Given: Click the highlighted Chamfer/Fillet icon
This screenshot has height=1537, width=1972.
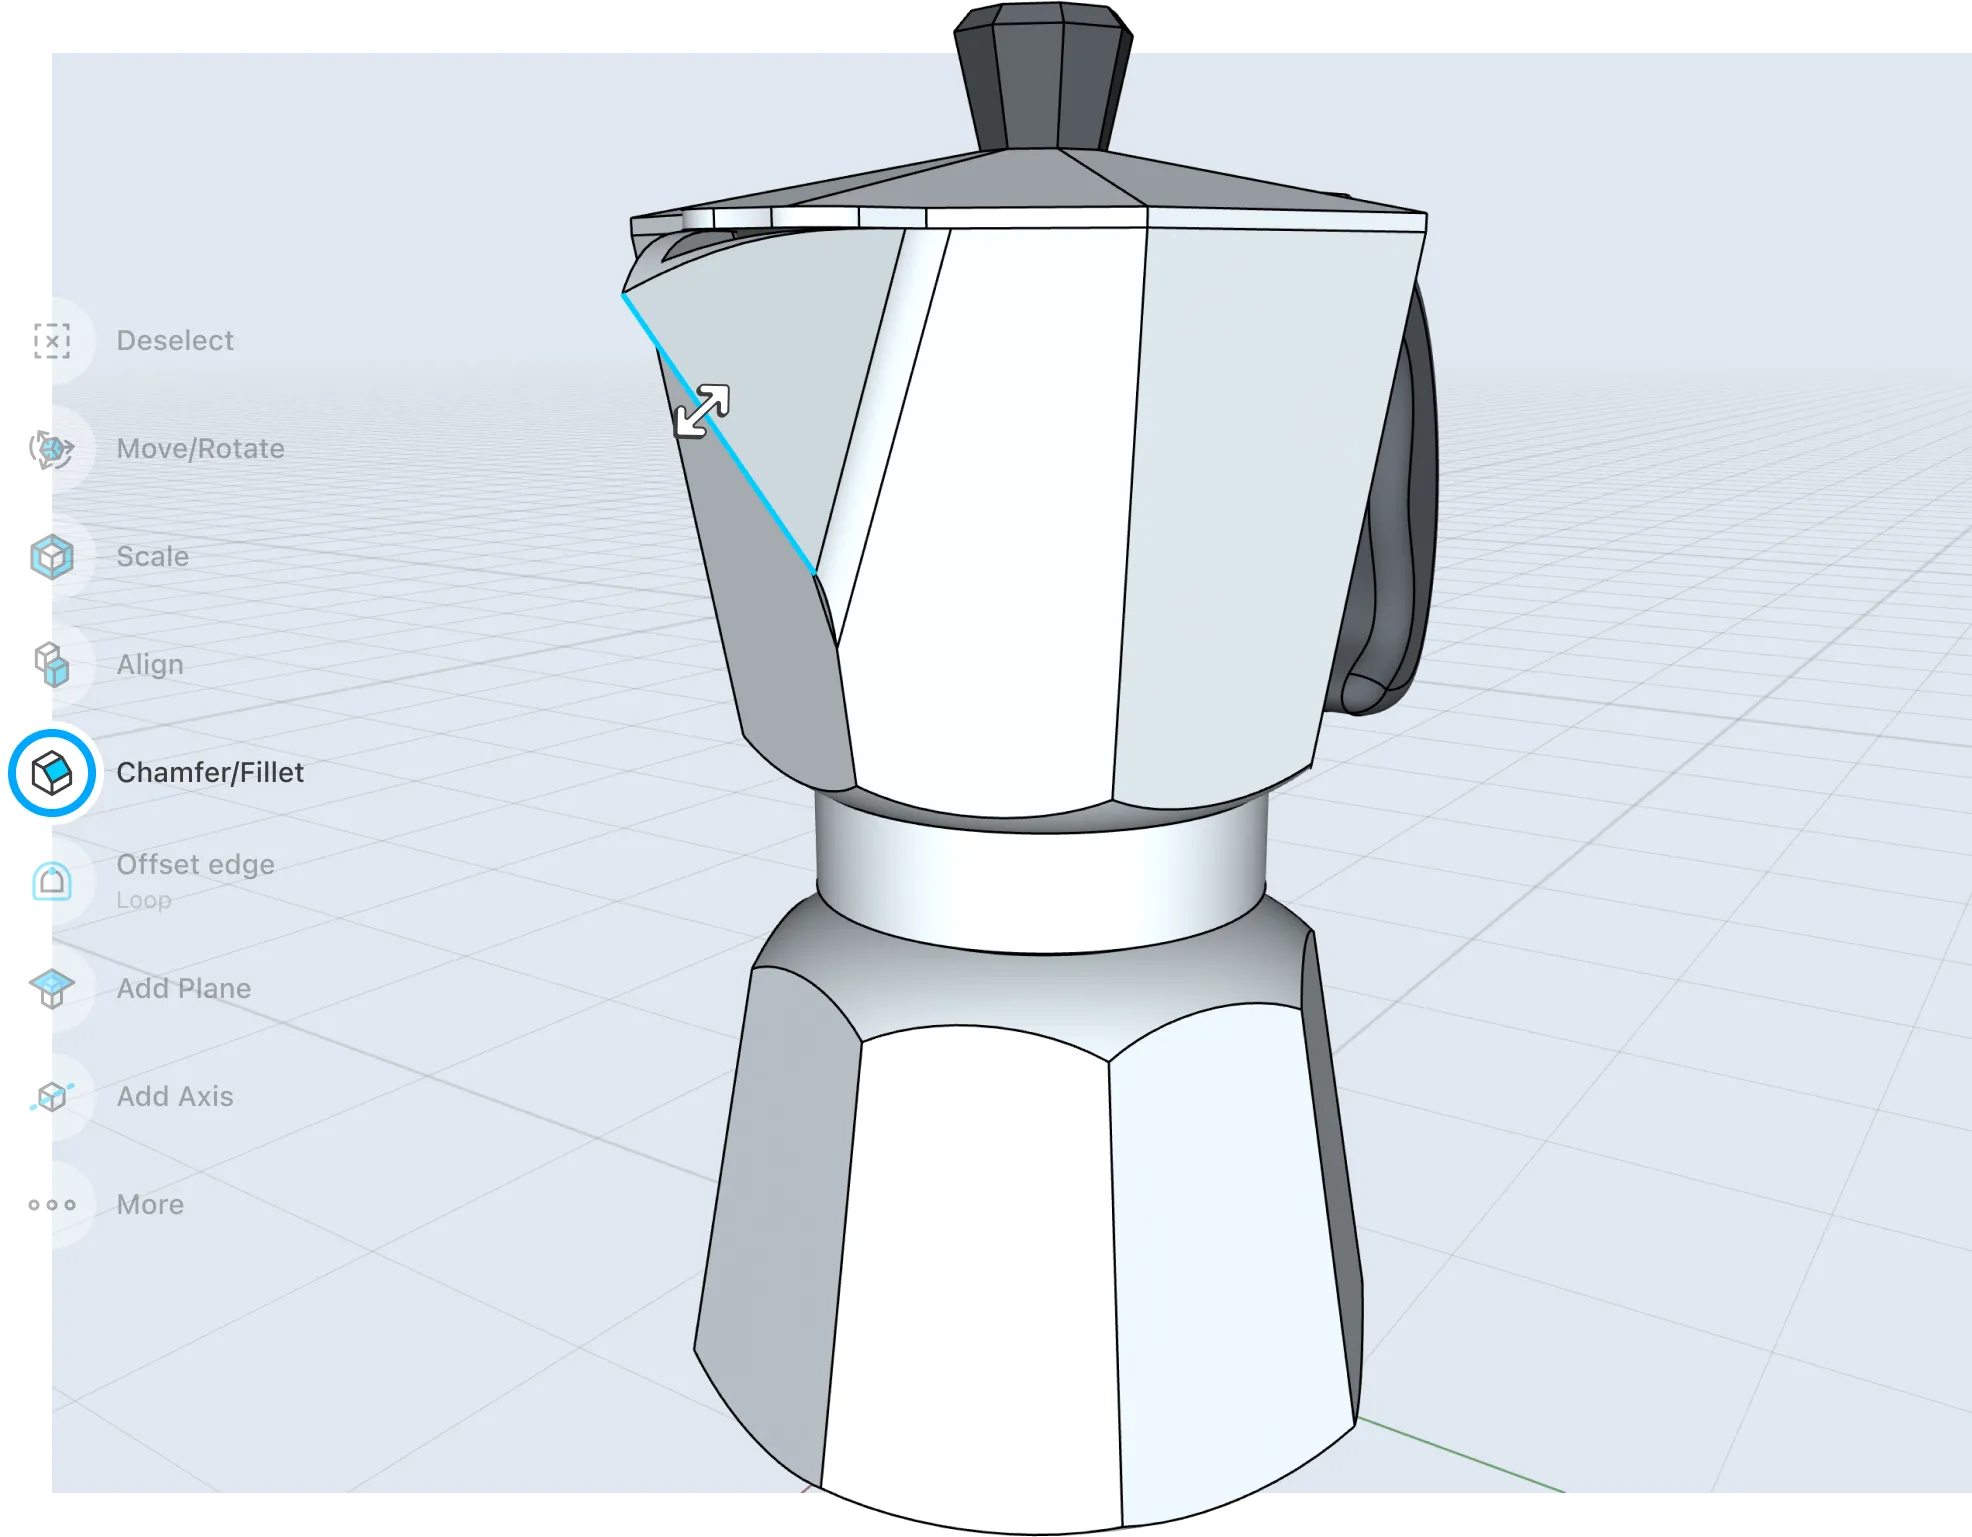Looking at the screenshot, I should 52,773.
